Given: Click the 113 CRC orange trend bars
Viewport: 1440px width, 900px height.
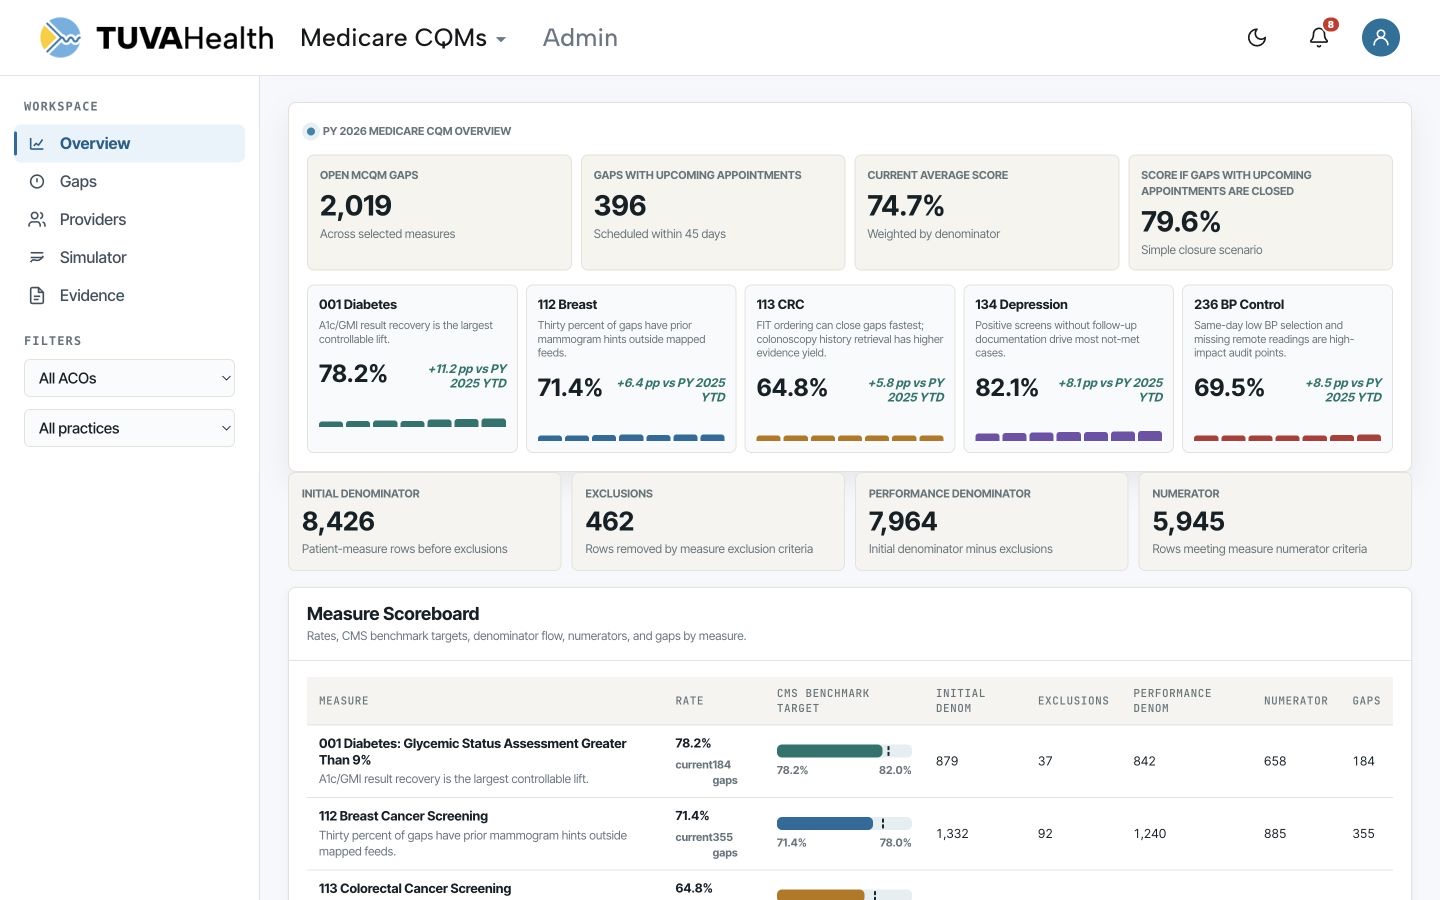Looking at the screenshot, I should tap(850, 438).
